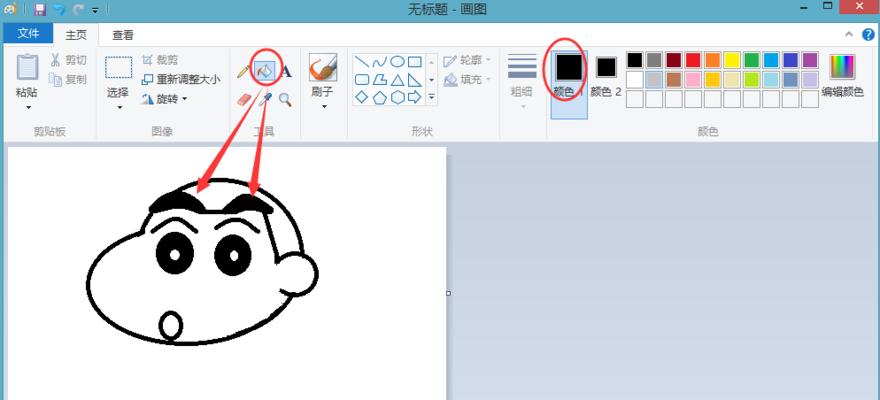The height and width of the screenshot is (400, 880).
Task: Open the 选择 dropdown arrow
Action: (x=118, y=107)
